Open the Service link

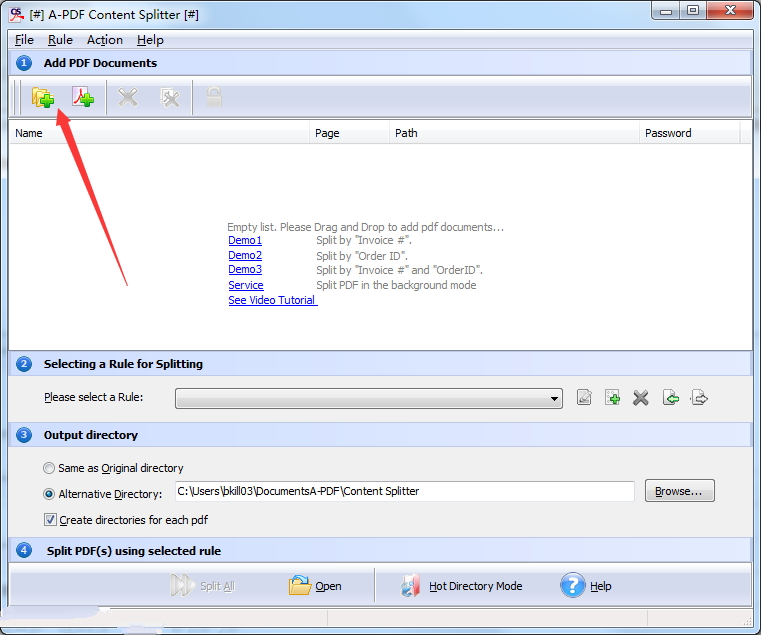click(x=246, y=285)
